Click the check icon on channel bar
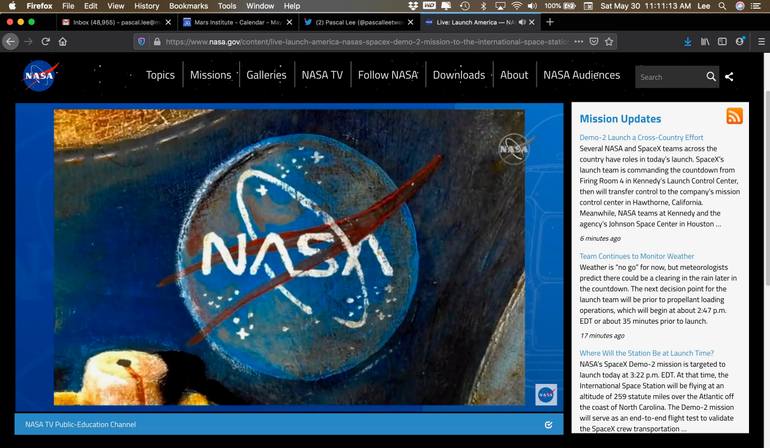This screenshot has width=770, height=448. (x=549, y=425)
